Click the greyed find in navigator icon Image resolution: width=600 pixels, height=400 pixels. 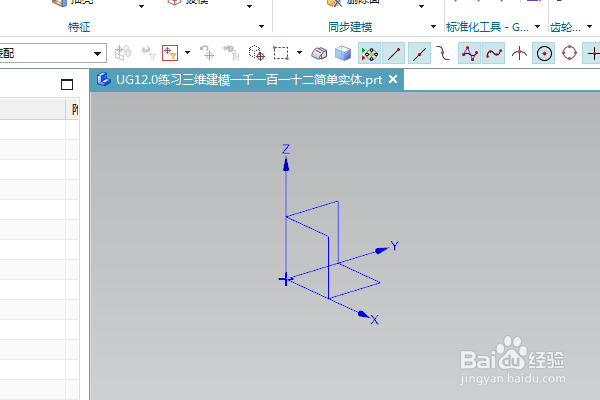[232, 53]
